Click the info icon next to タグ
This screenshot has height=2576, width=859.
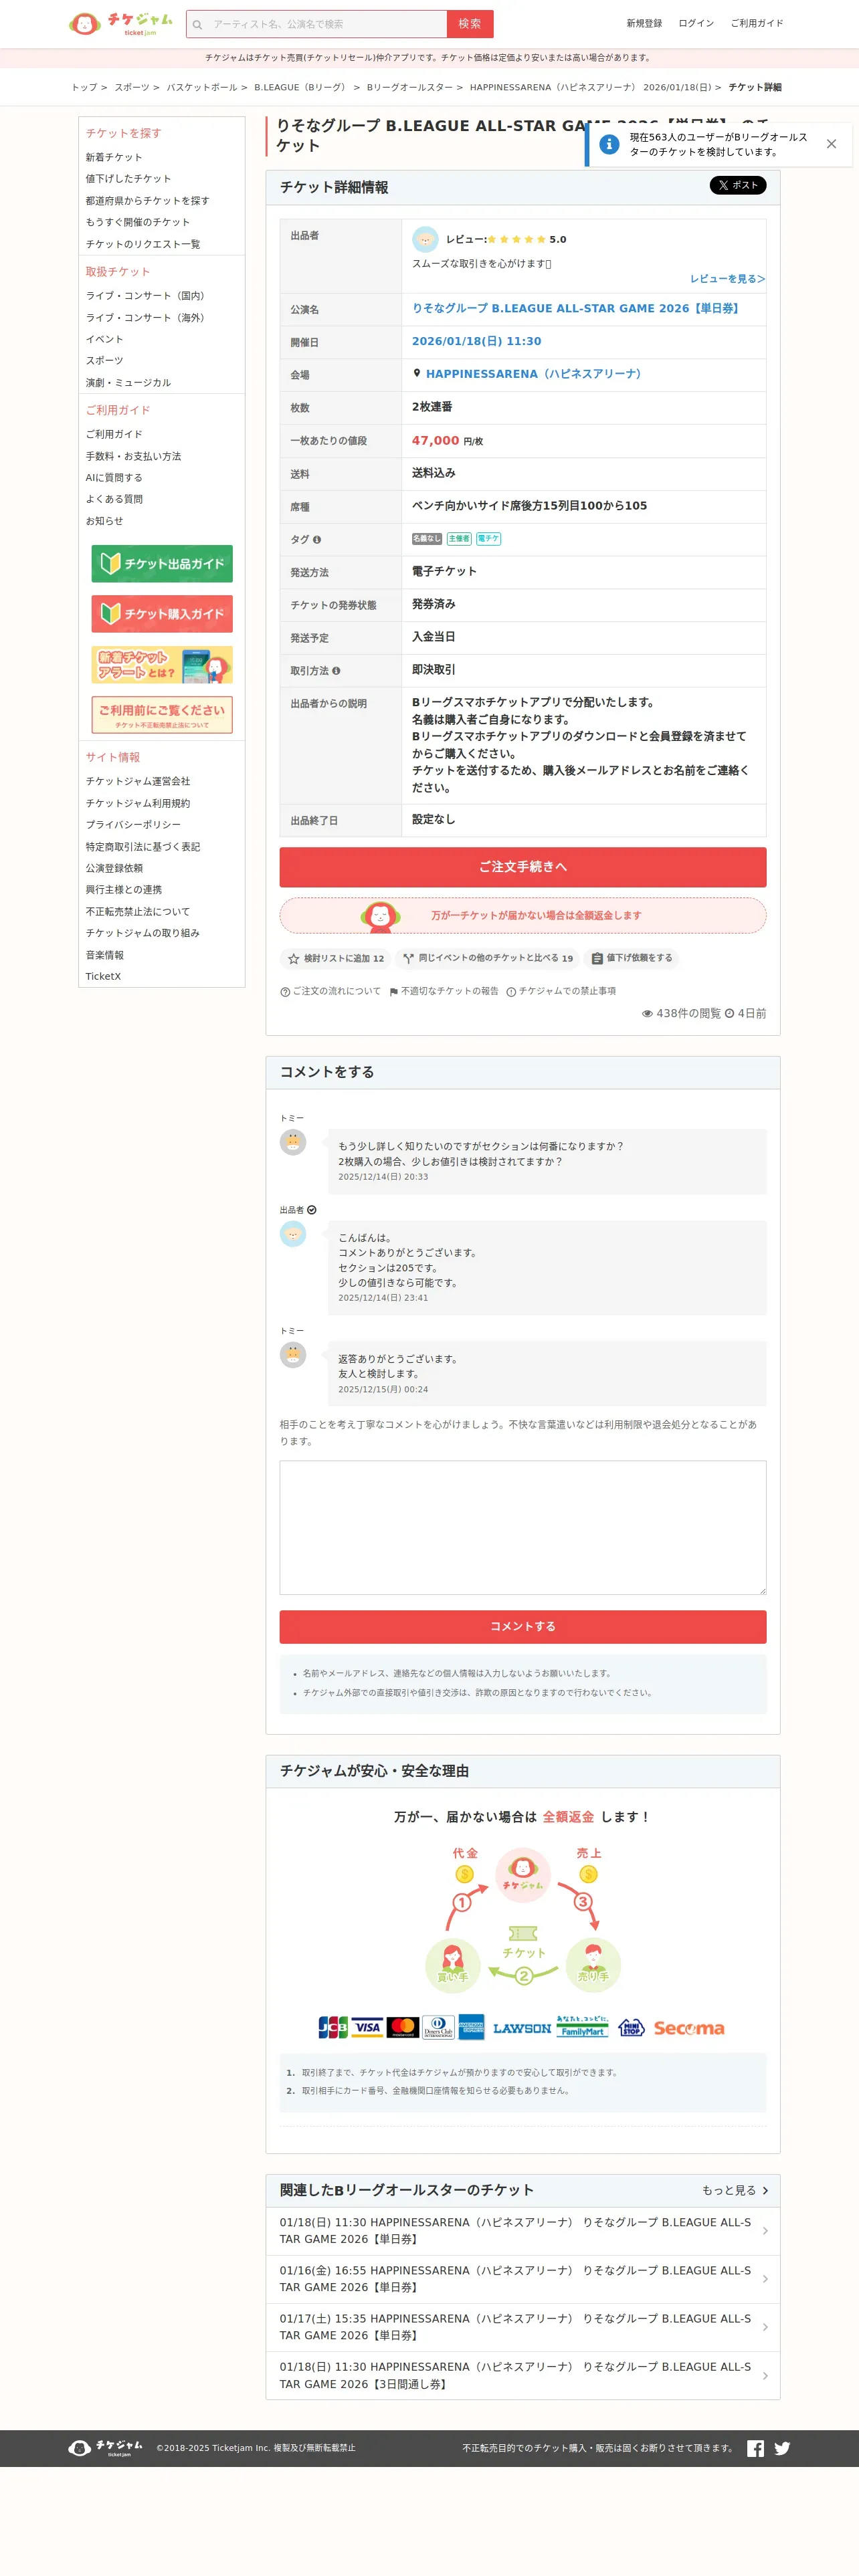pyautogui.click(x=317, y=540)
